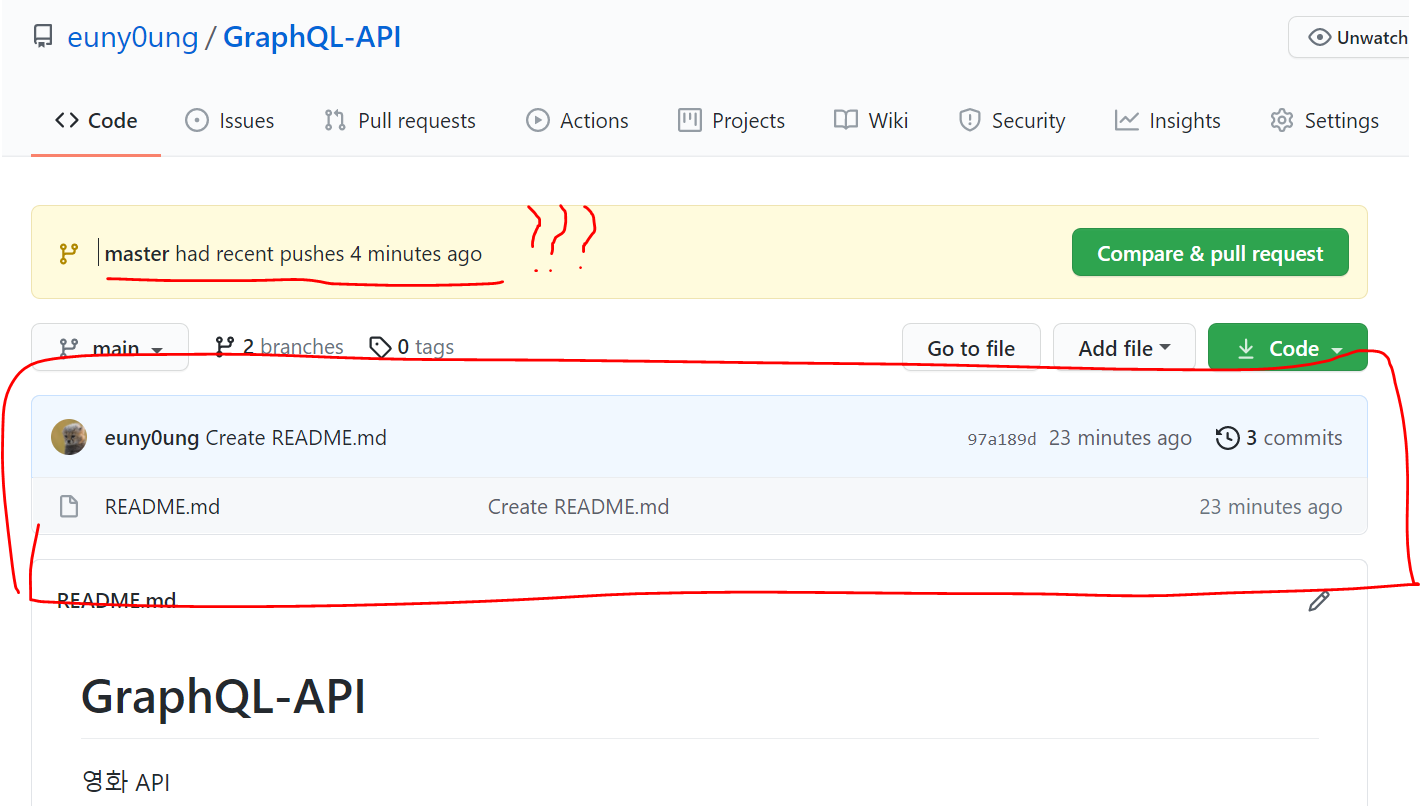This screenshot has height=806, width=1420.
Task: View the Insights tab
Action: (1167, 121)
